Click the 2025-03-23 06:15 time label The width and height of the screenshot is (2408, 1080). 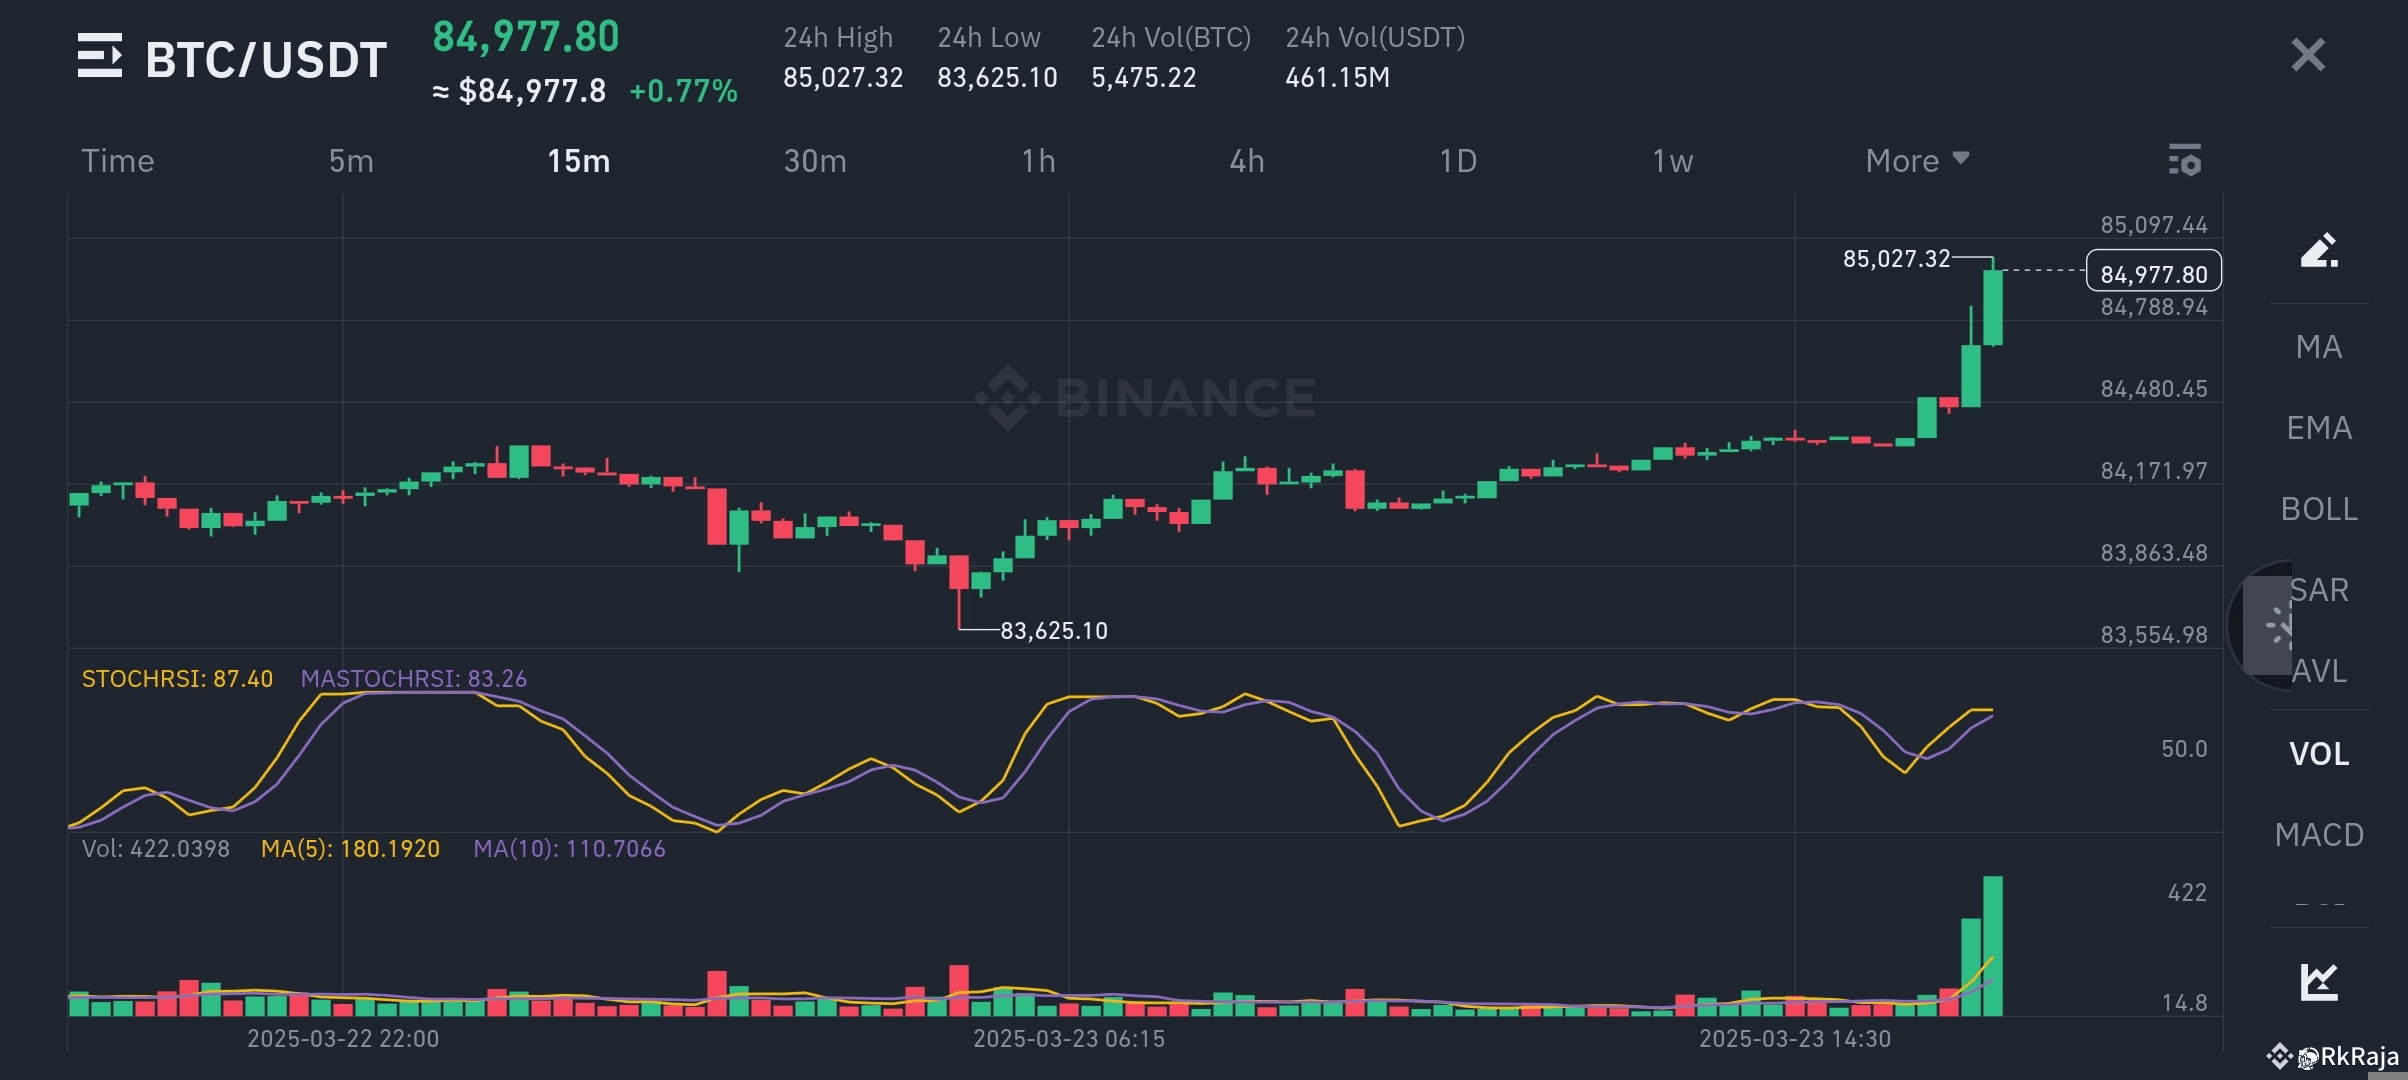coord(1069,1039)
